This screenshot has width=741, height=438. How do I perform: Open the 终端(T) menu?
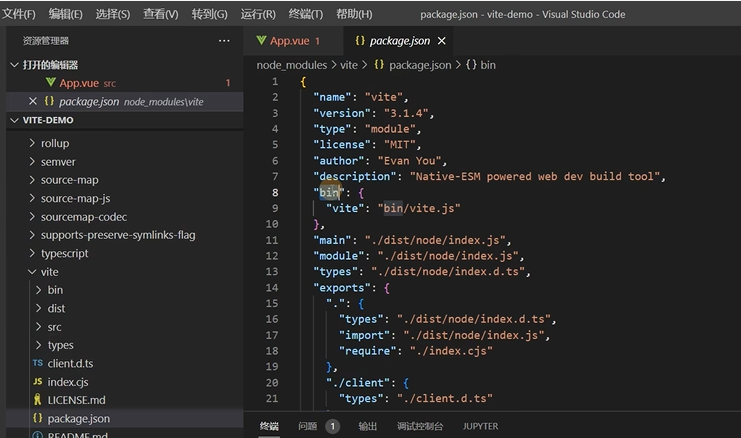(x=306, y=14)
